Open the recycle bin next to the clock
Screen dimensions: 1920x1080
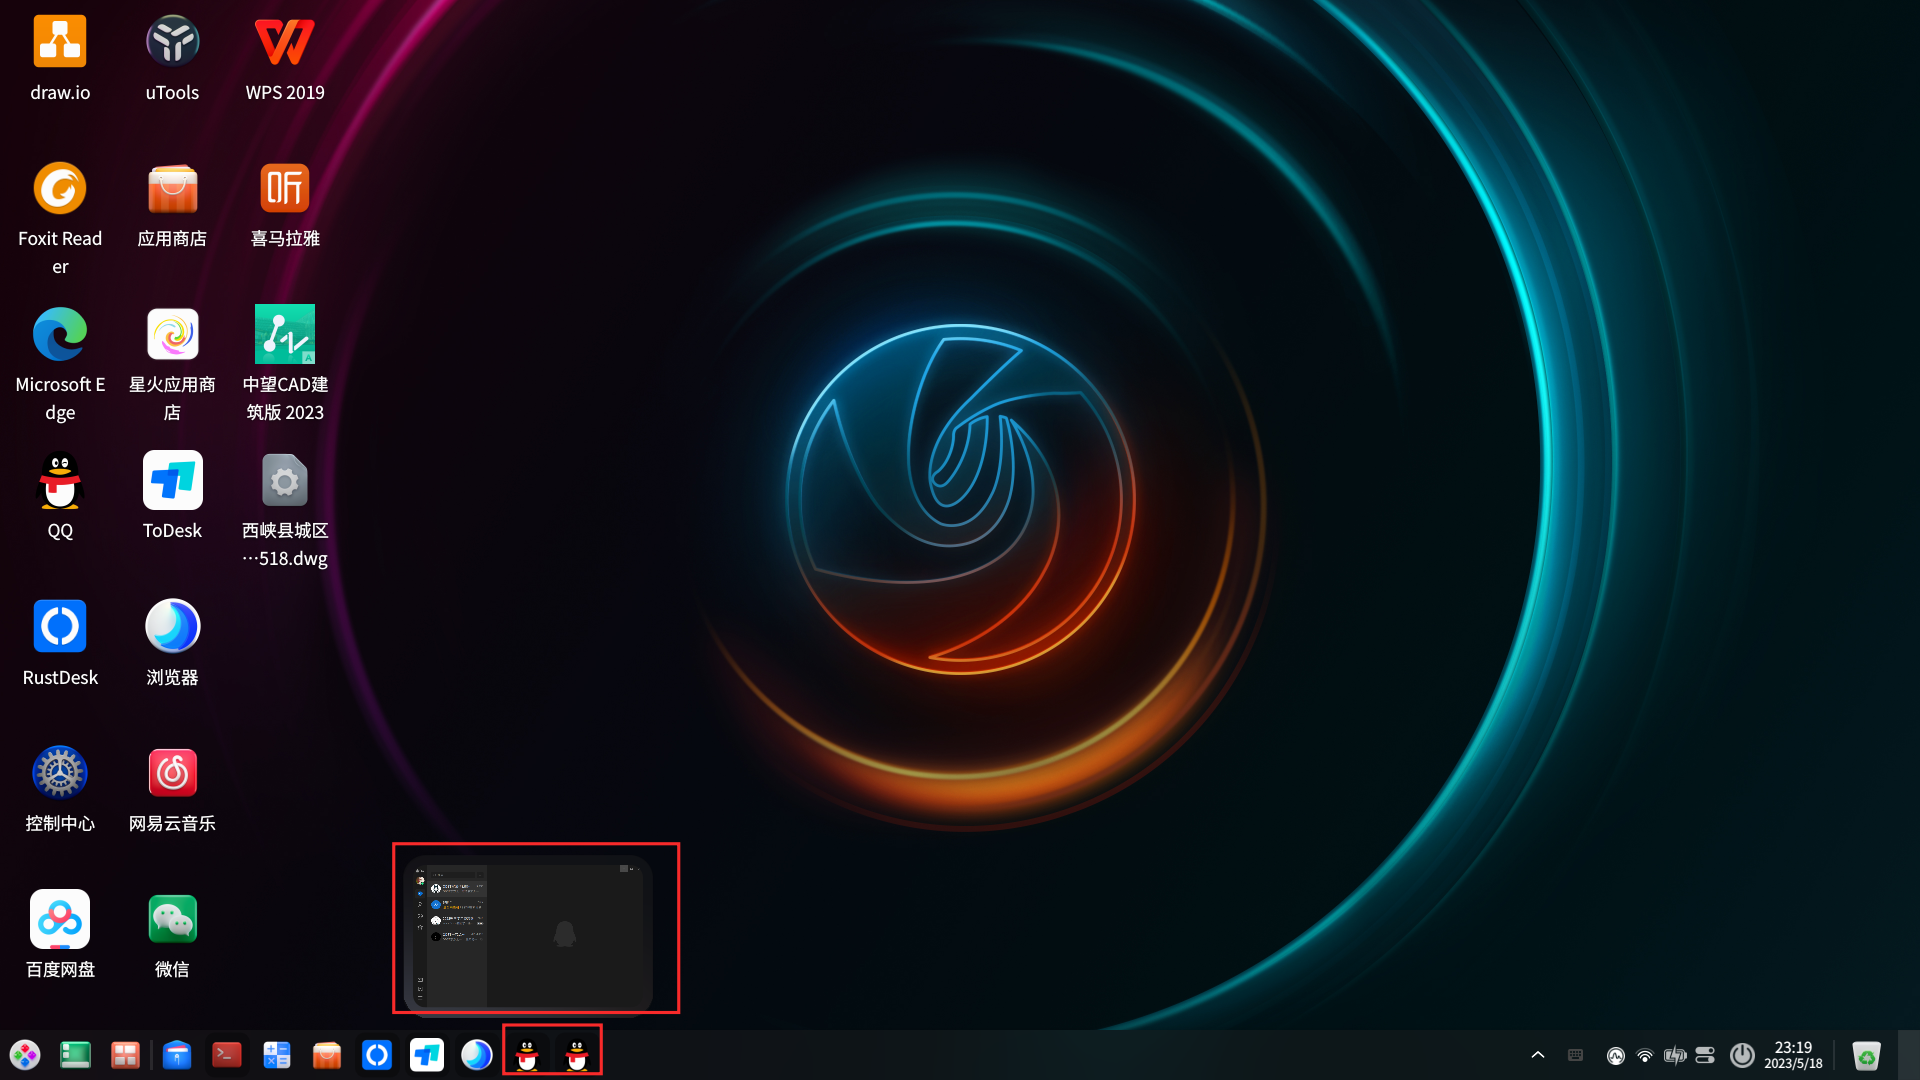1868,1055
